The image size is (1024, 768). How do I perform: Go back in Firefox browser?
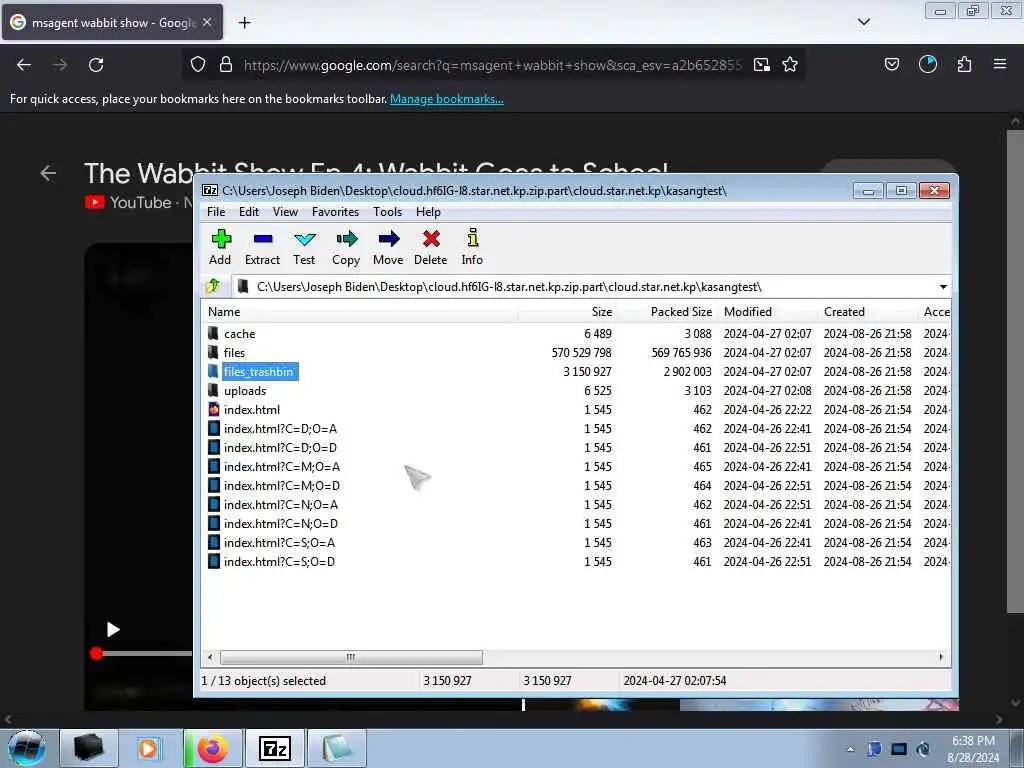[24, 65]
